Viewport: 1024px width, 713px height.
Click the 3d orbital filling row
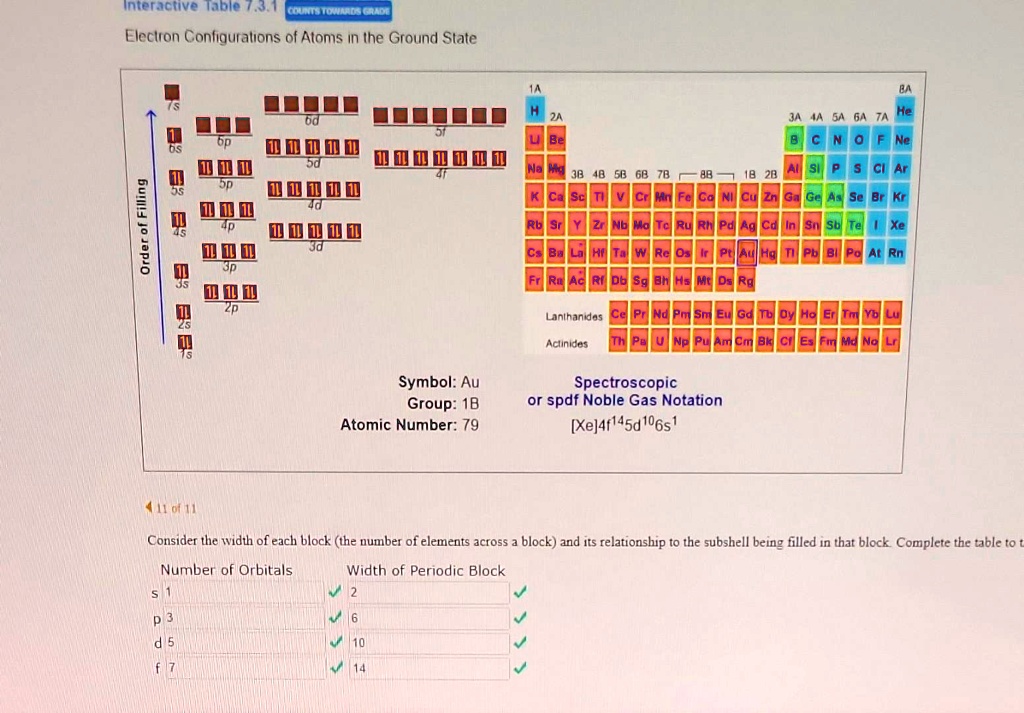tap(313, 231)
